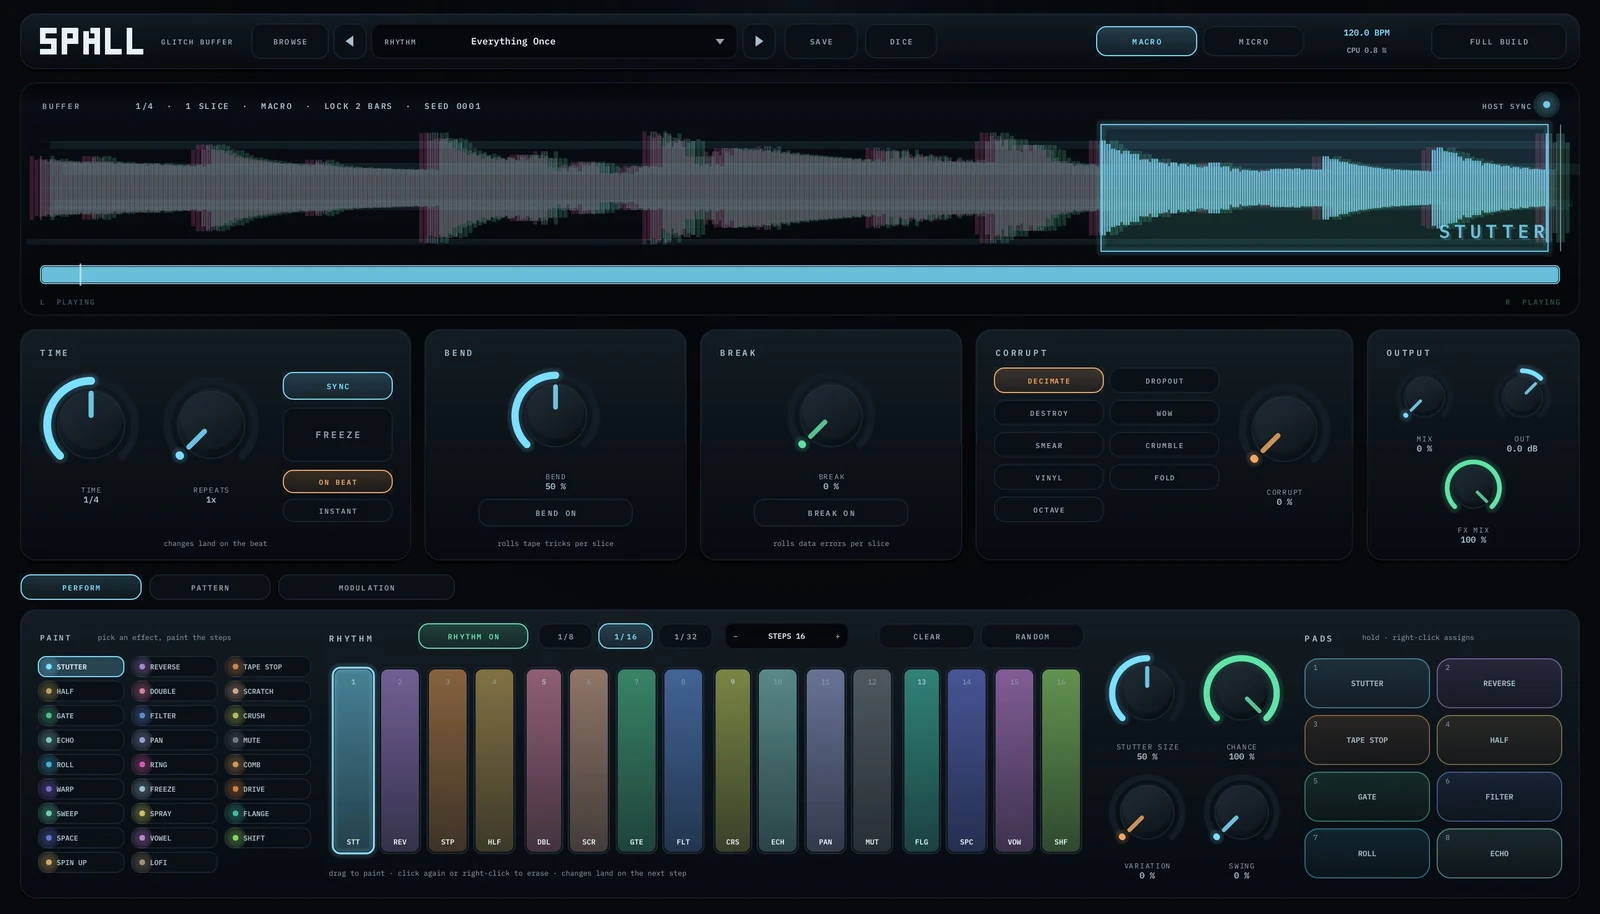Switch to the Perform tab
This screenshot has height=914, width=1600.
coord(81,587)
